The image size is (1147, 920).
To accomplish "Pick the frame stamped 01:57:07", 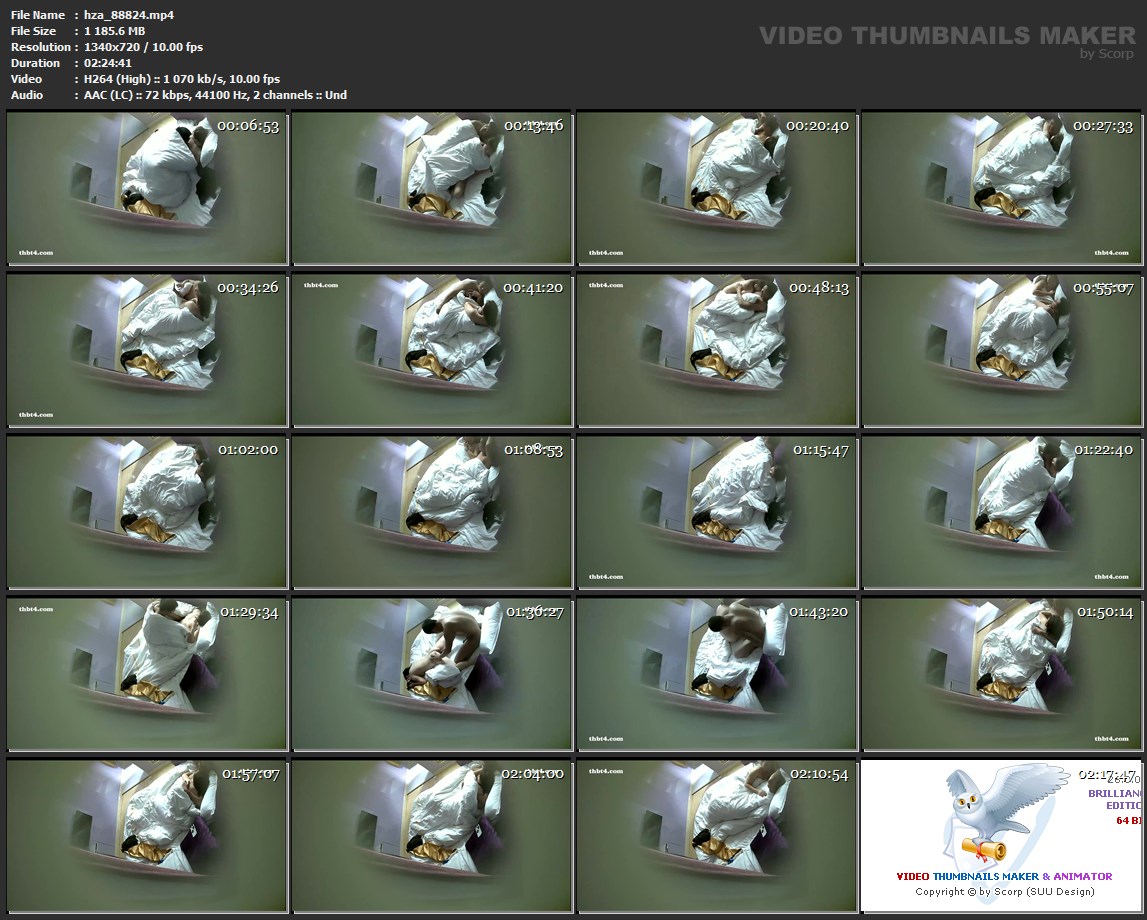I will [147, 836].
